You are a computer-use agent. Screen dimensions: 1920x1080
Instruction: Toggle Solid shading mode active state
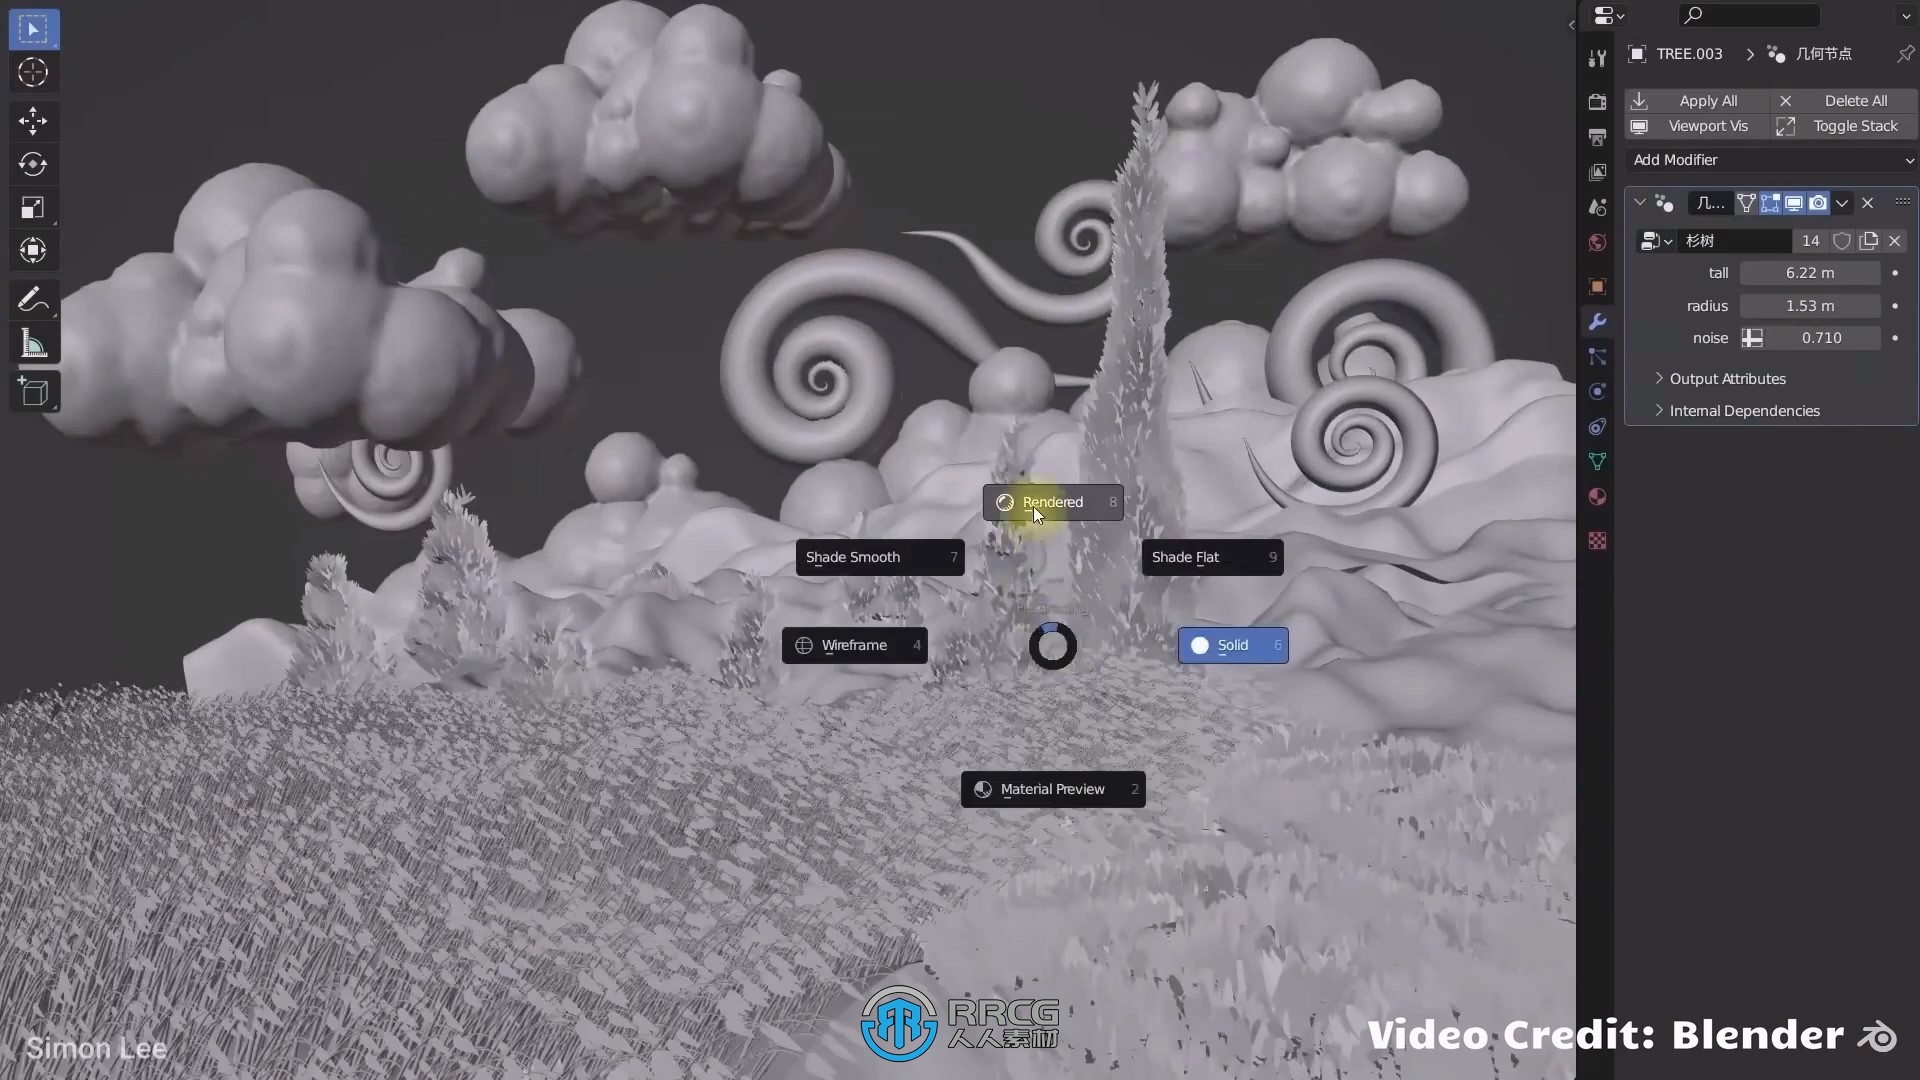click(x=1232, y=645)
